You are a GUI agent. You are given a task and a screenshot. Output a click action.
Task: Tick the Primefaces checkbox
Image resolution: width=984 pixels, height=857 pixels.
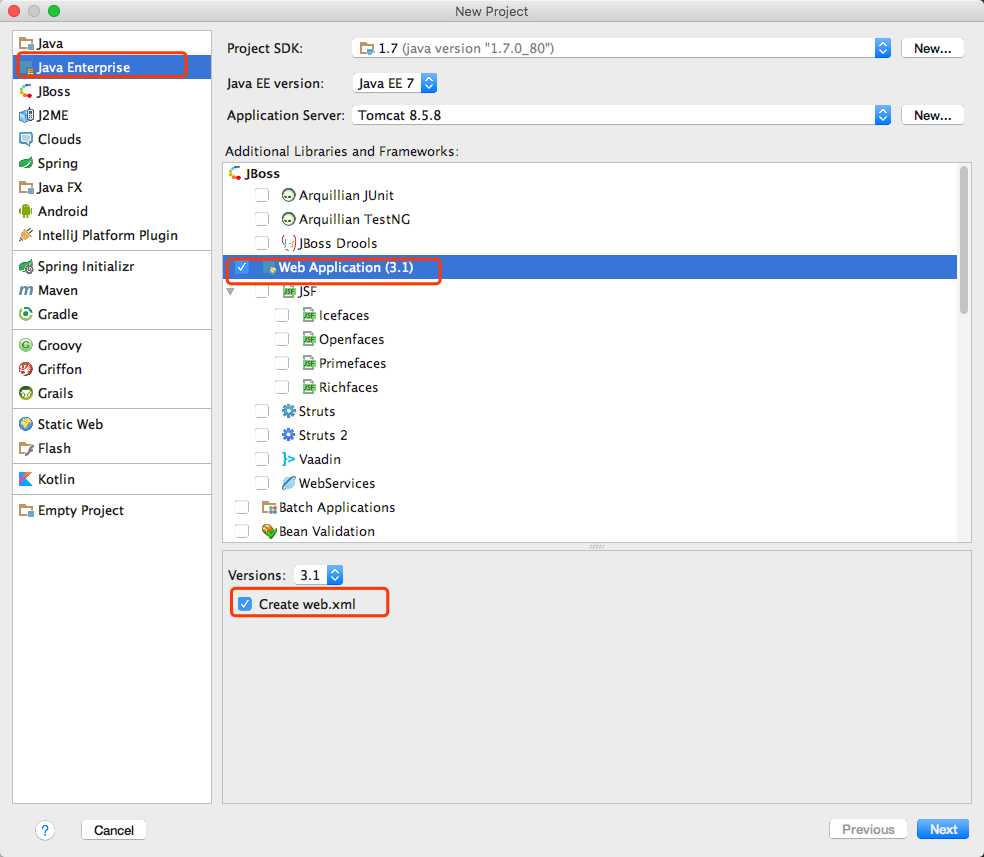point(282,363)
